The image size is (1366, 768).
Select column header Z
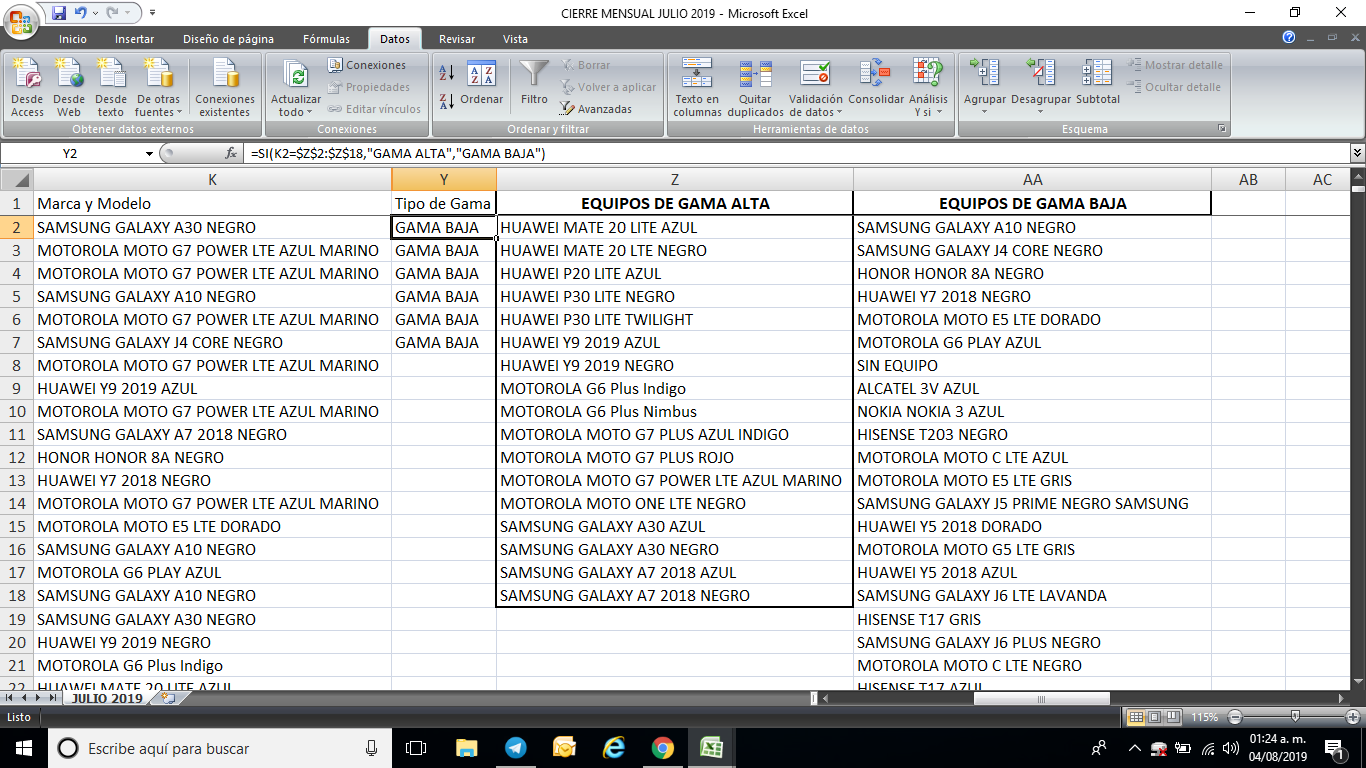tap(675, 179)
